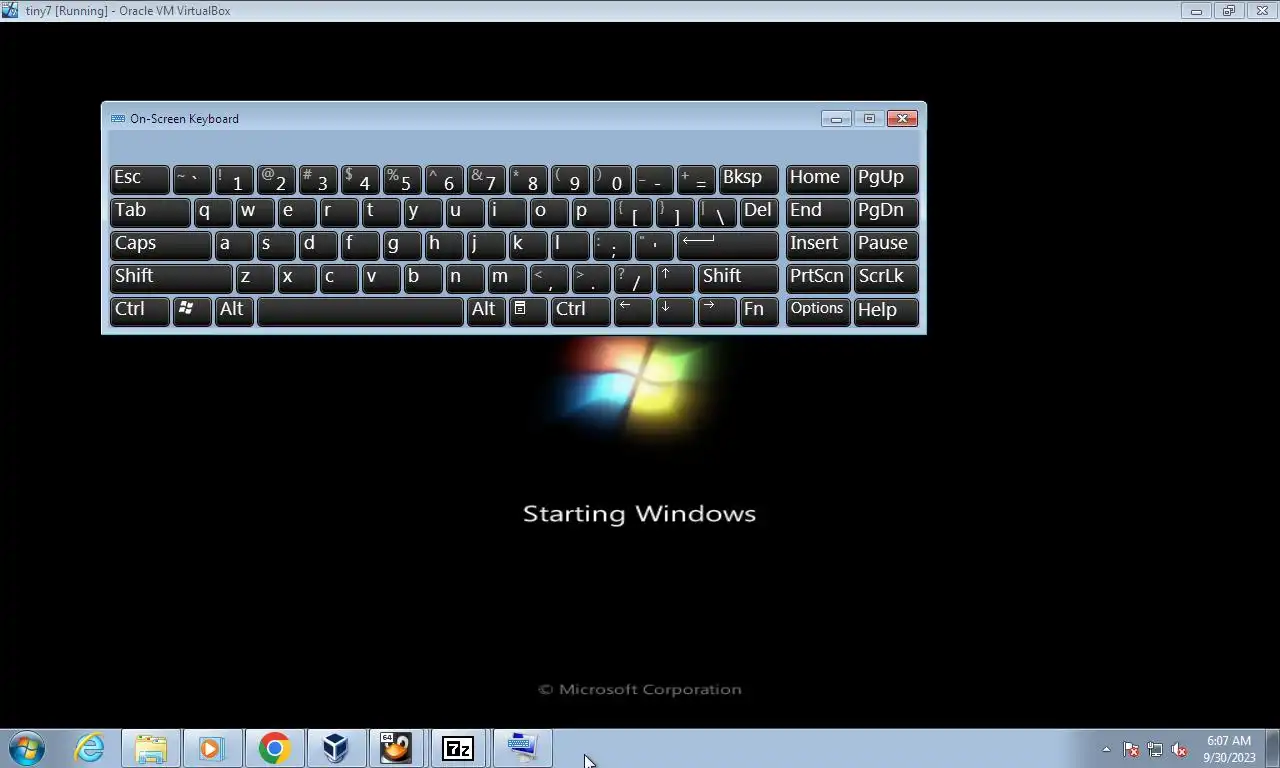This screenshot has width=1280, height=768.
Task: Tap the Pause key
Action: click(886, 244)
